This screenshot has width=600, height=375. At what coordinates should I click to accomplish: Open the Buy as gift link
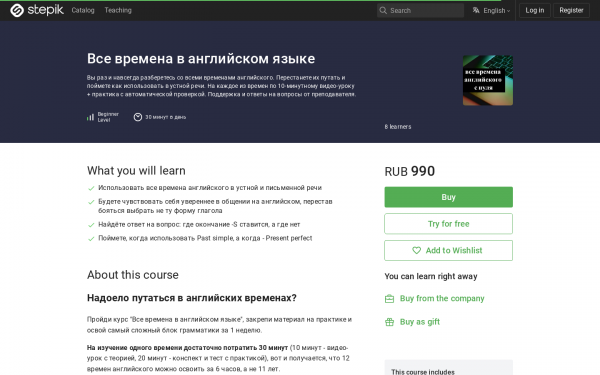tap(420, 322)
